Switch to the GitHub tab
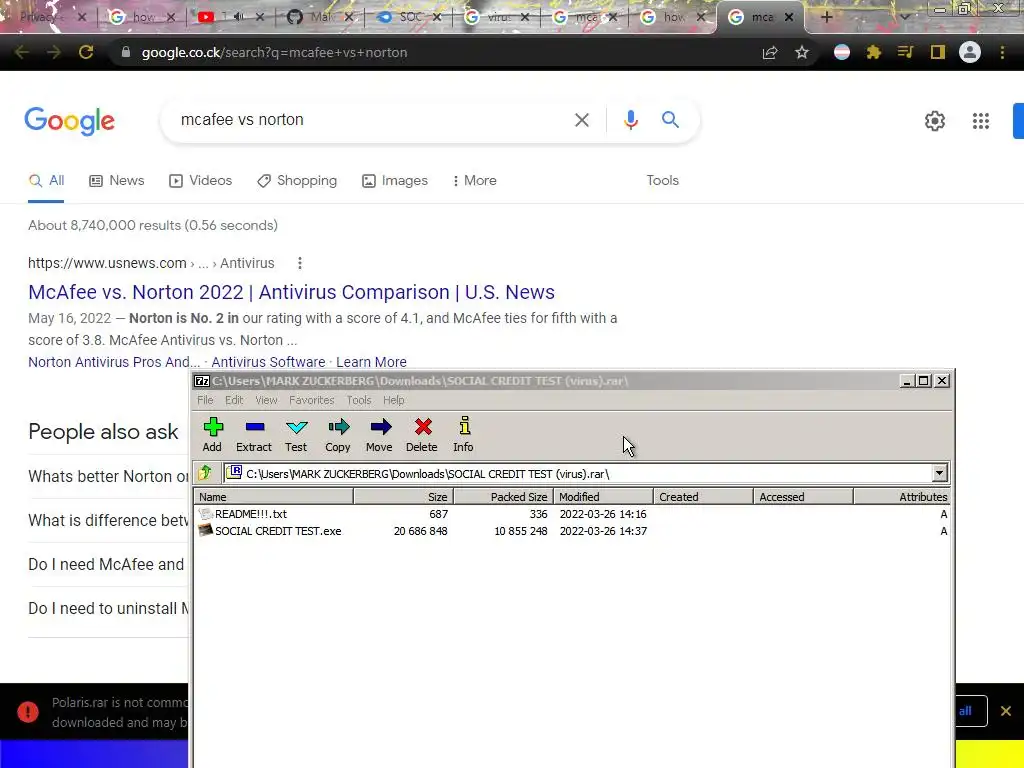The width and height of the screenshot is (1024, 768). [319, 17]
